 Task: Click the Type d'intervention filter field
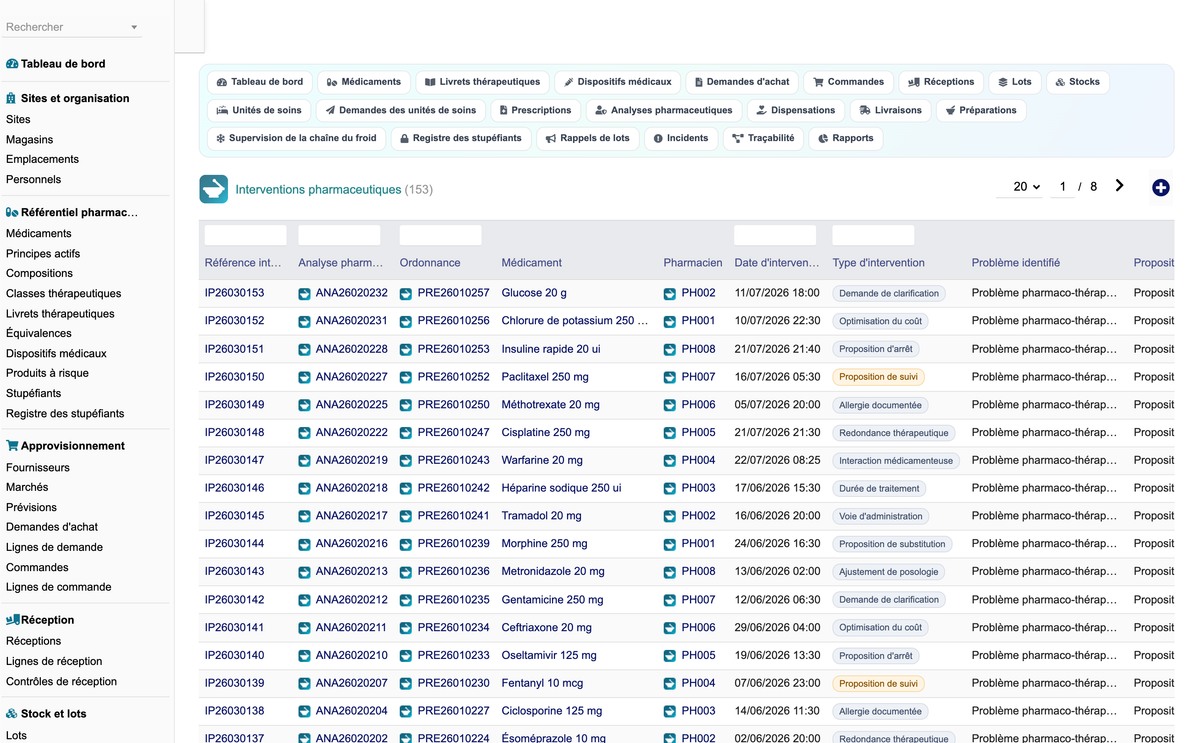[x=873, y=235]
